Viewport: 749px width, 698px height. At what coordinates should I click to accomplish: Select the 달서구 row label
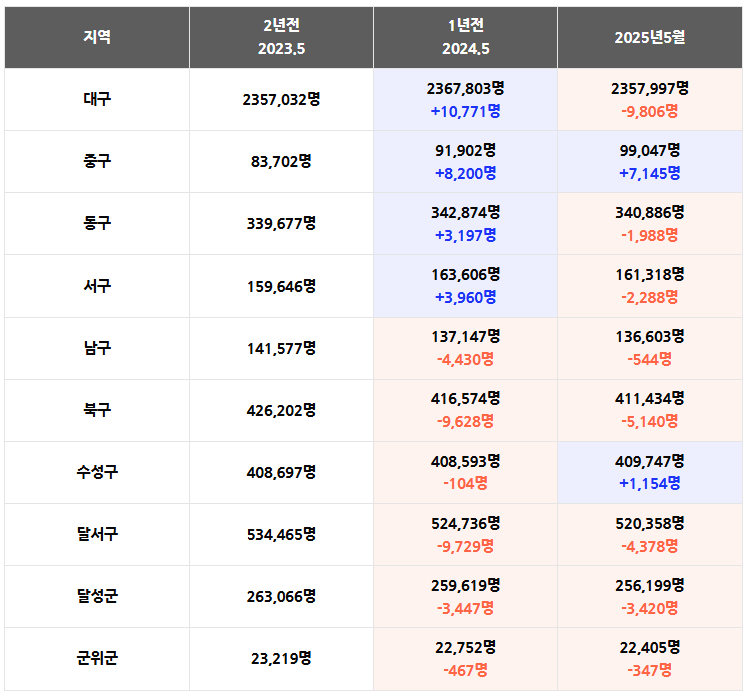coord(97,535)
